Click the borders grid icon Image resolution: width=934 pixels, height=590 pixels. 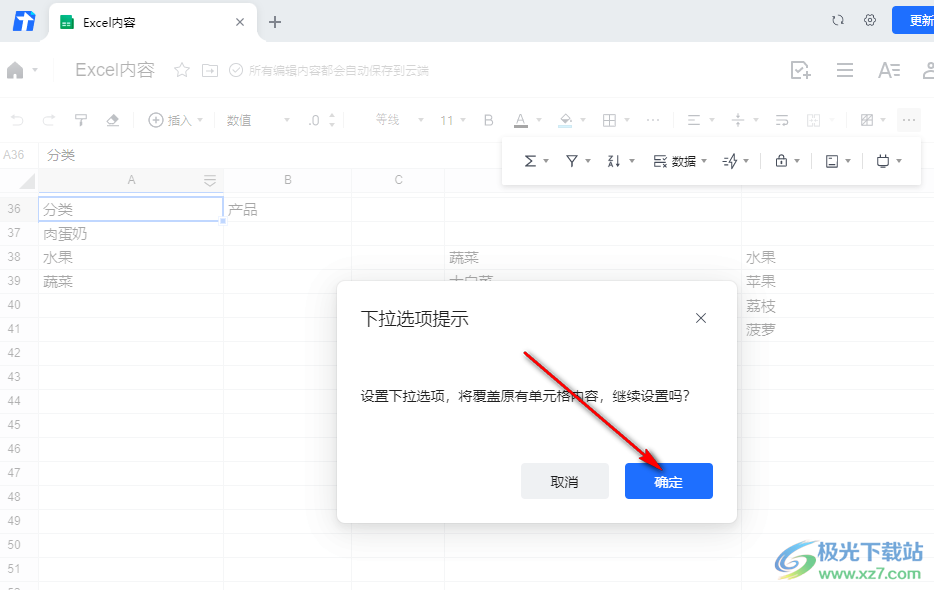[x=609, y=120]
